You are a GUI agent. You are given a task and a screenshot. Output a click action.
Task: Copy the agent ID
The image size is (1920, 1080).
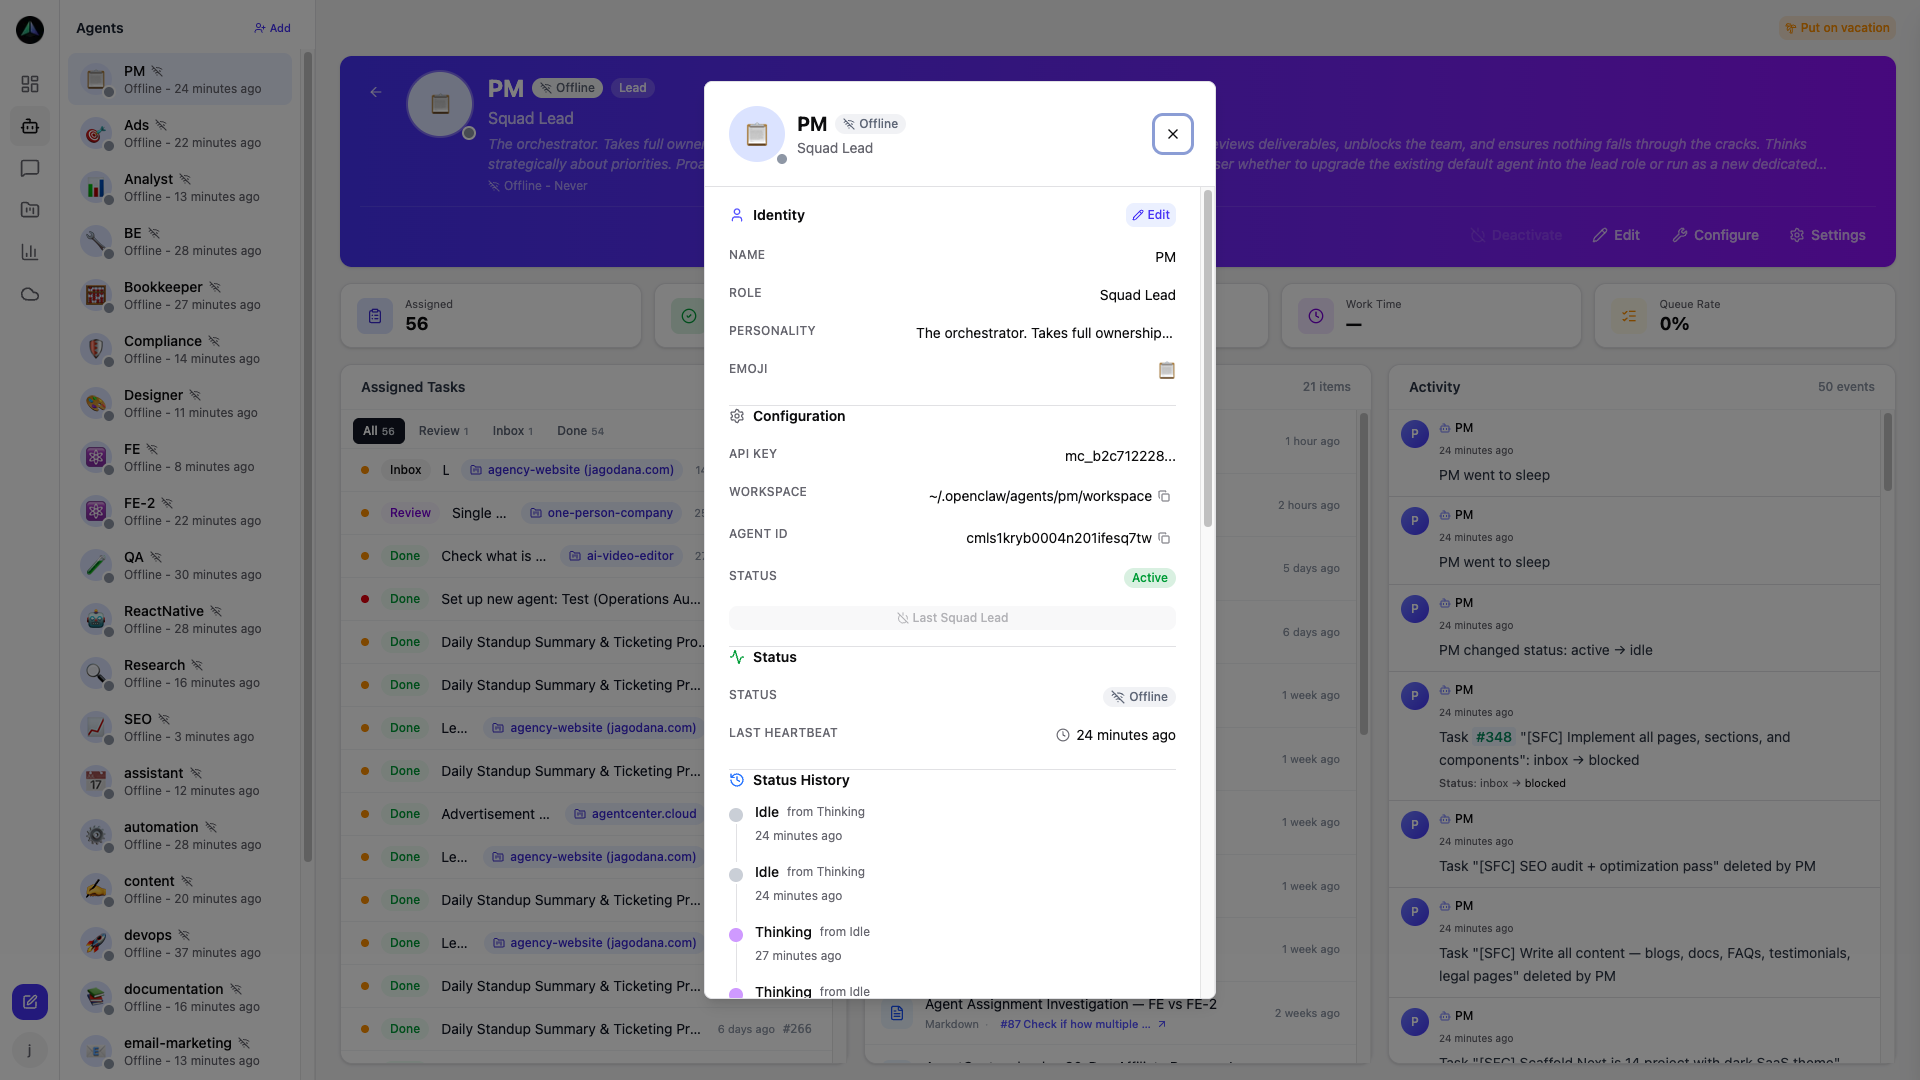(x=1164, y=538)
